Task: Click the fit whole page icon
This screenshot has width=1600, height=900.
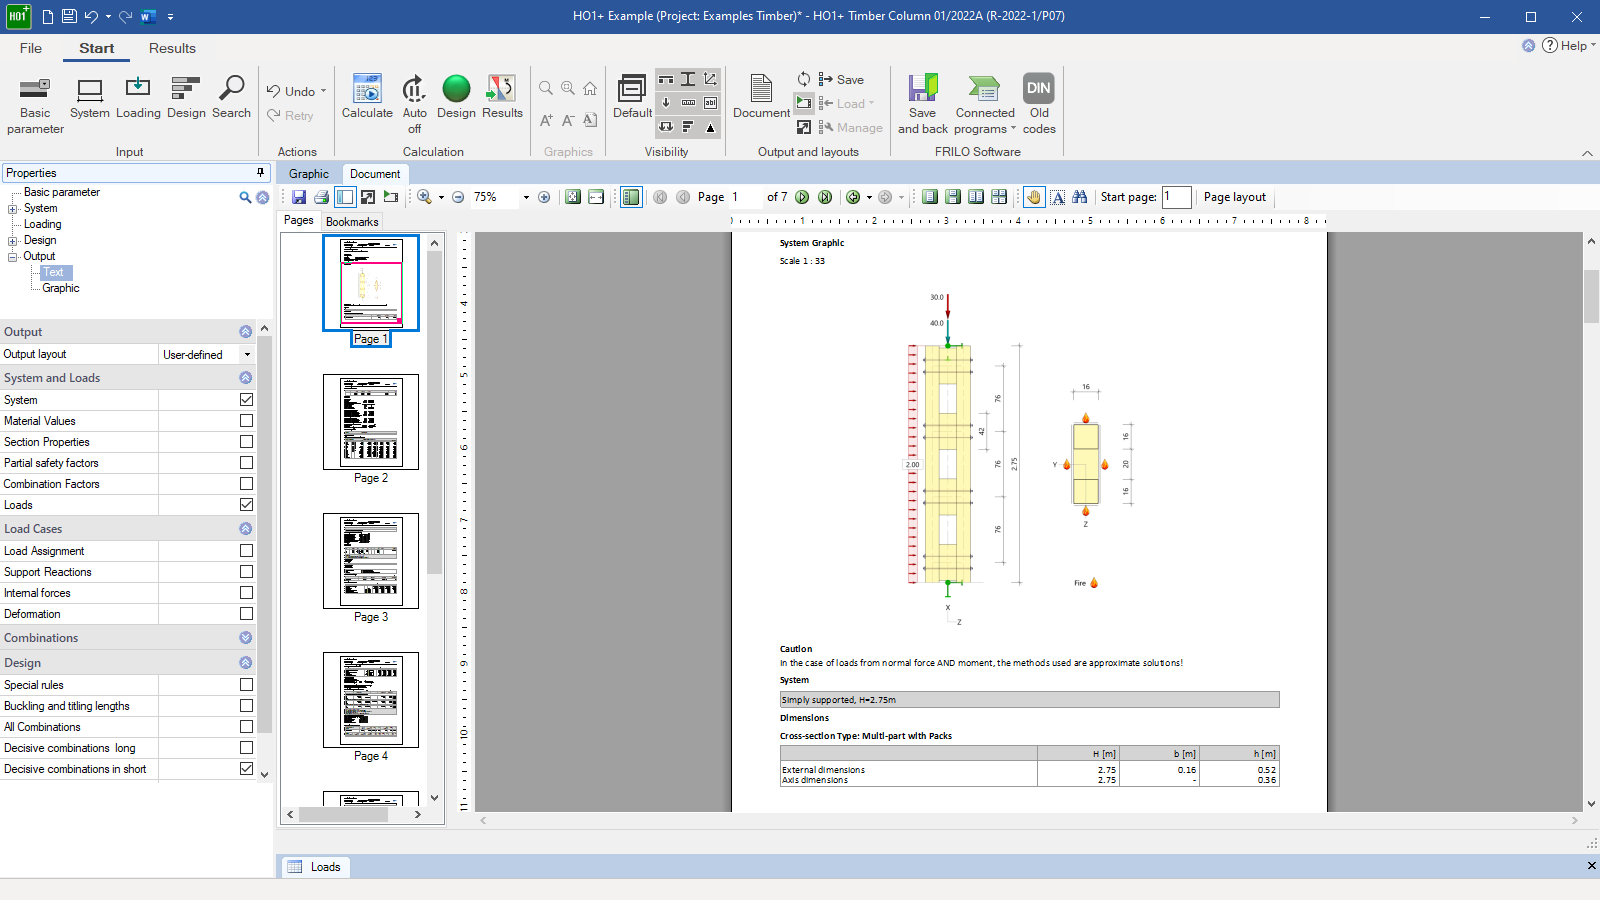Action: 573,197
